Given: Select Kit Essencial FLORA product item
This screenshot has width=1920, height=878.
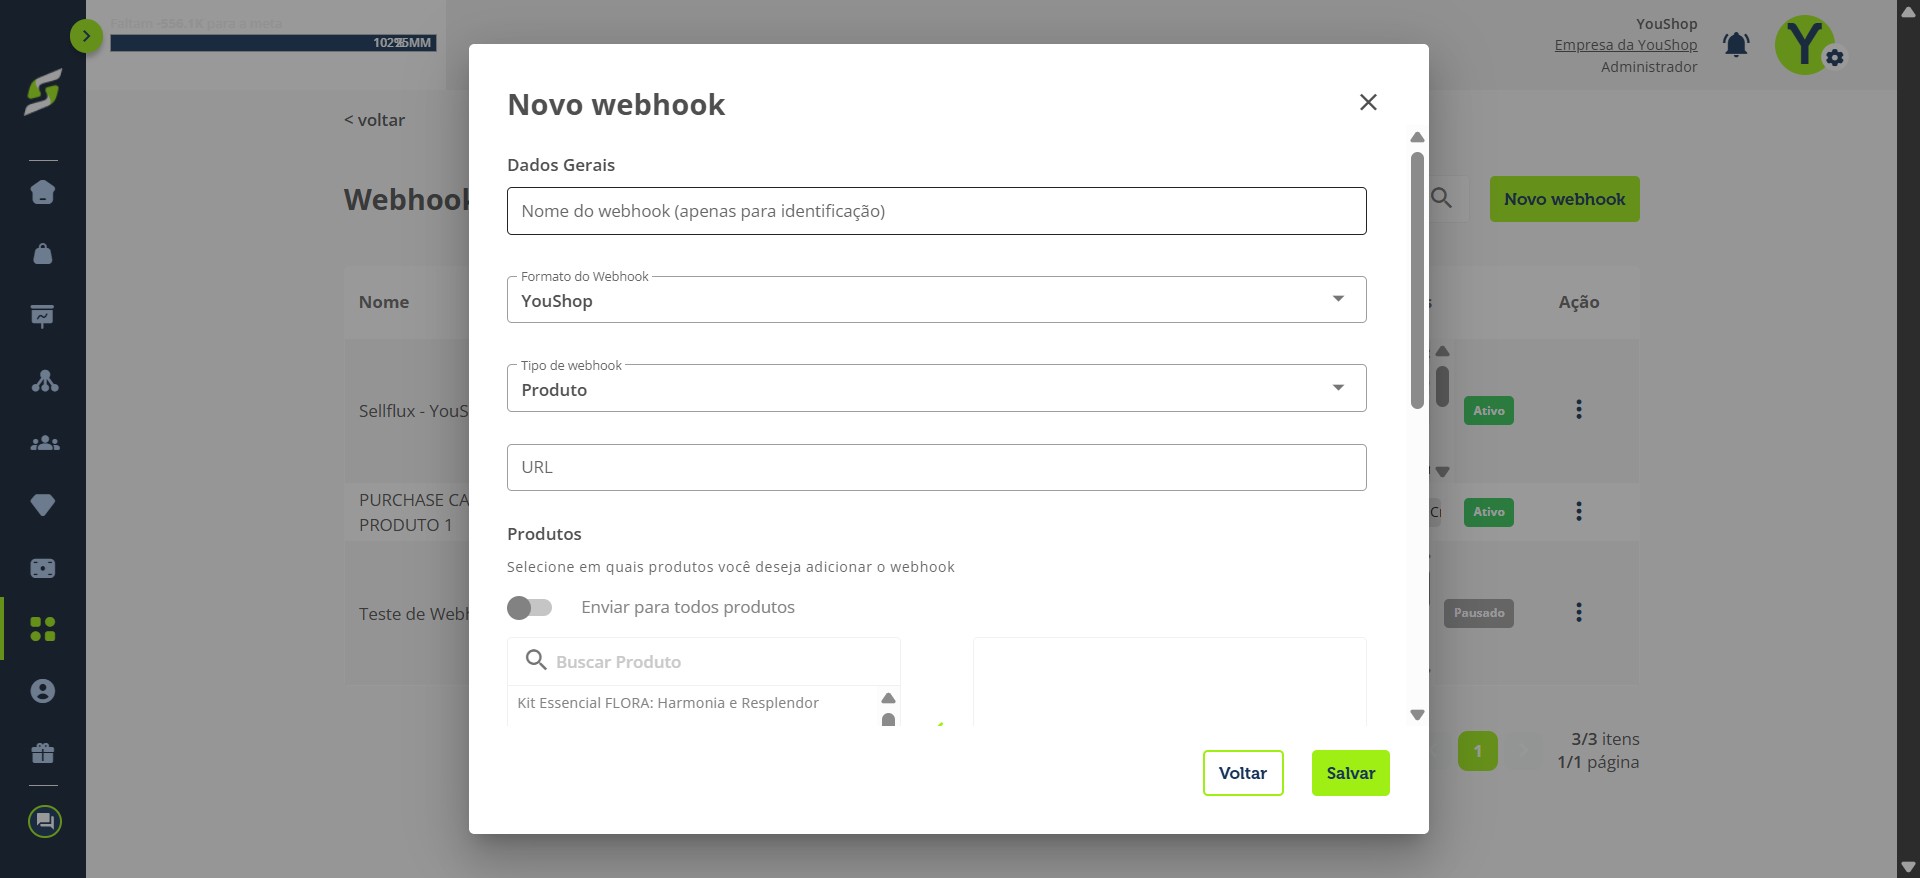Looking at the screenshot, I should 668,703.
